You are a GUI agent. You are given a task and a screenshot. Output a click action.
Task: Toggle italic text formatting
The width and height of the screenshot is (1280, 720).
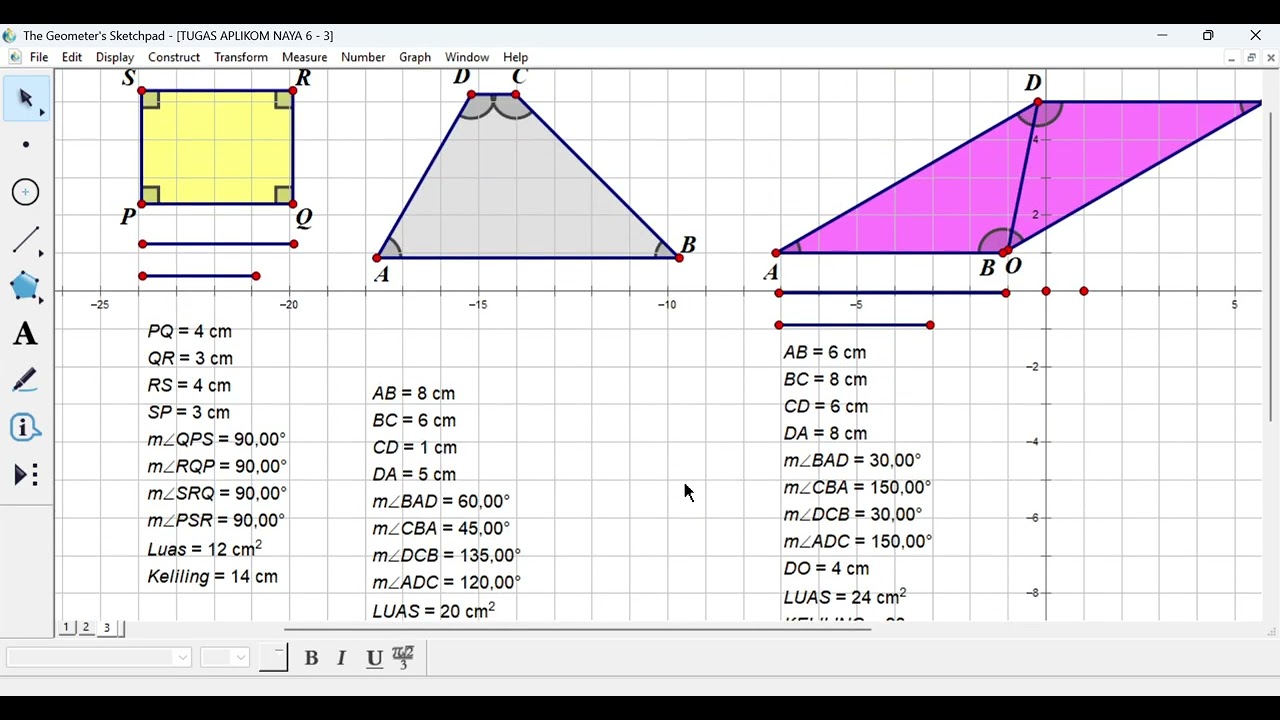click(x=341, y=658)
